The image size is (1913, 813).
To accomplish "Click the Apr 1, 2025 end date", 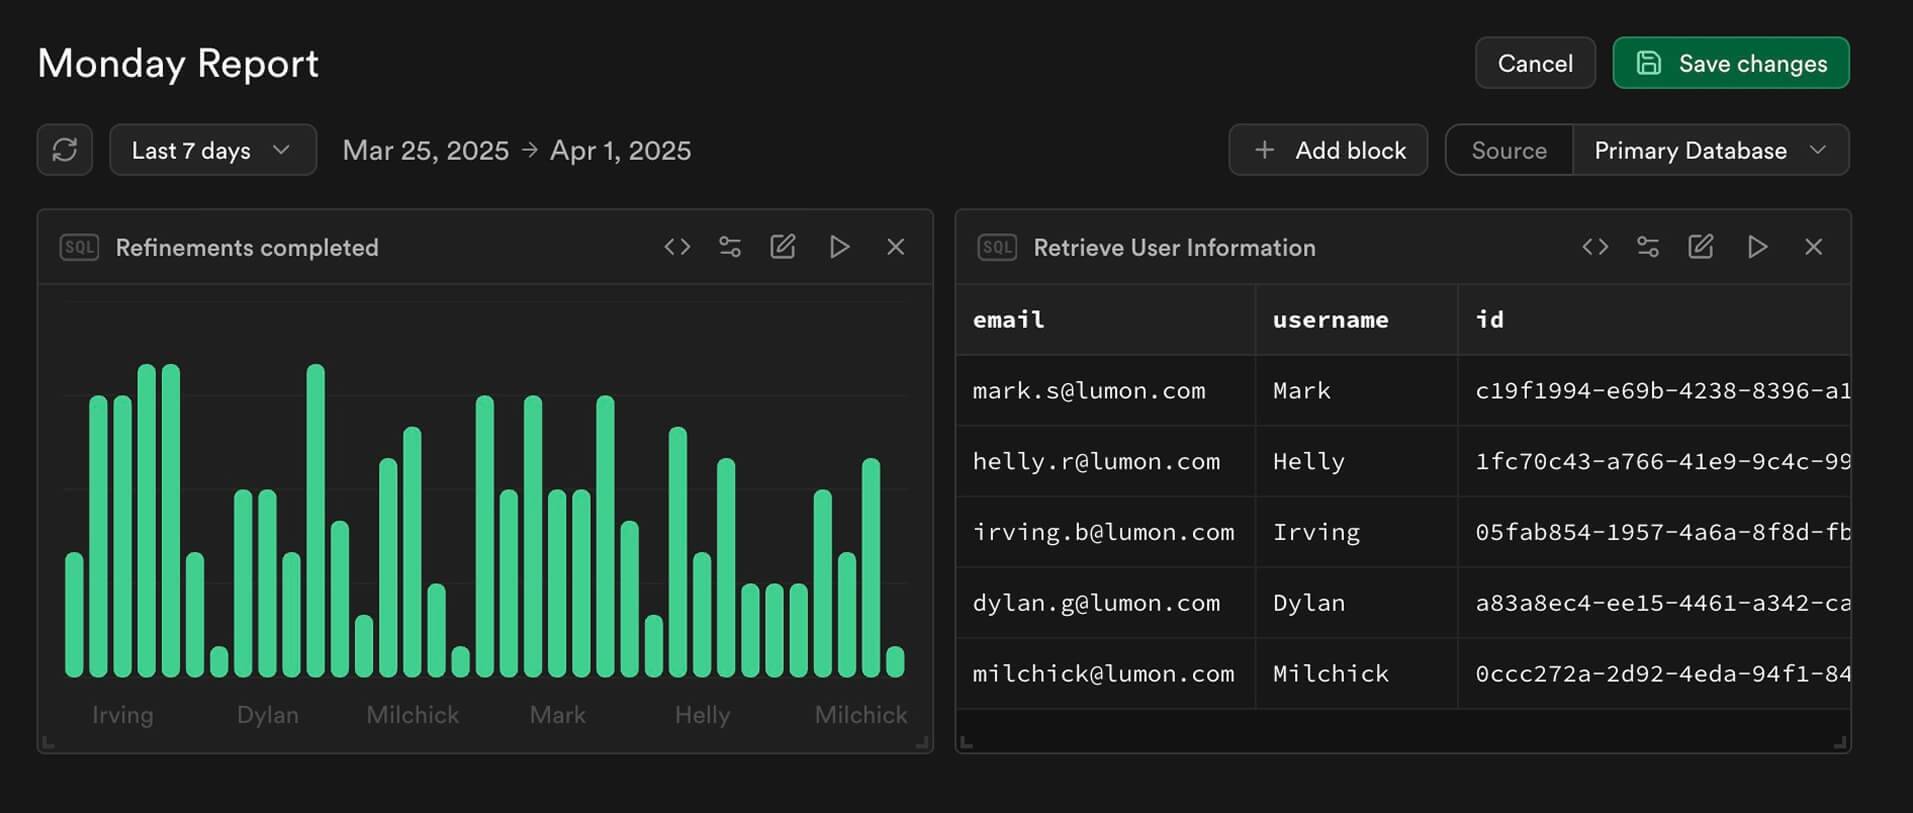I will (621, 150).
